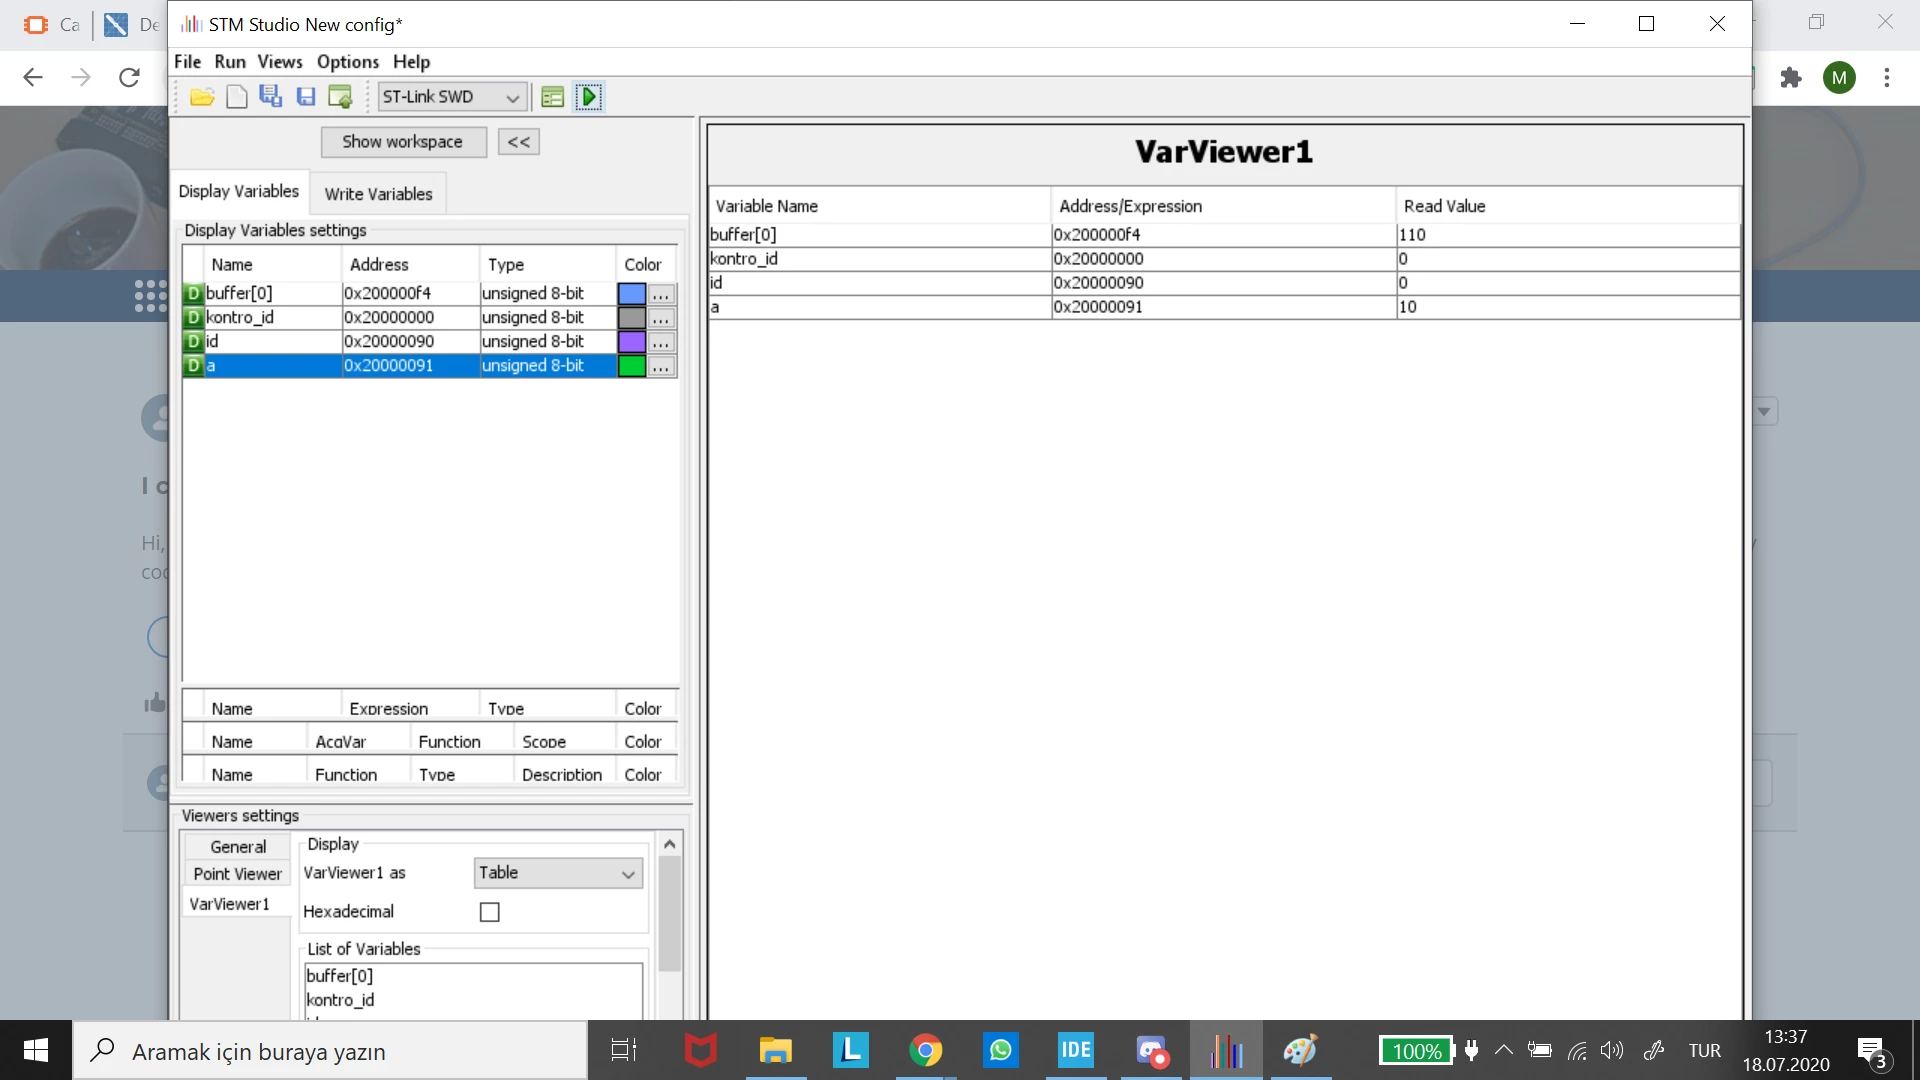Open configuration file with folder icon
This screenshot has height=1080, width=1920.
click(x=202, y=97)
